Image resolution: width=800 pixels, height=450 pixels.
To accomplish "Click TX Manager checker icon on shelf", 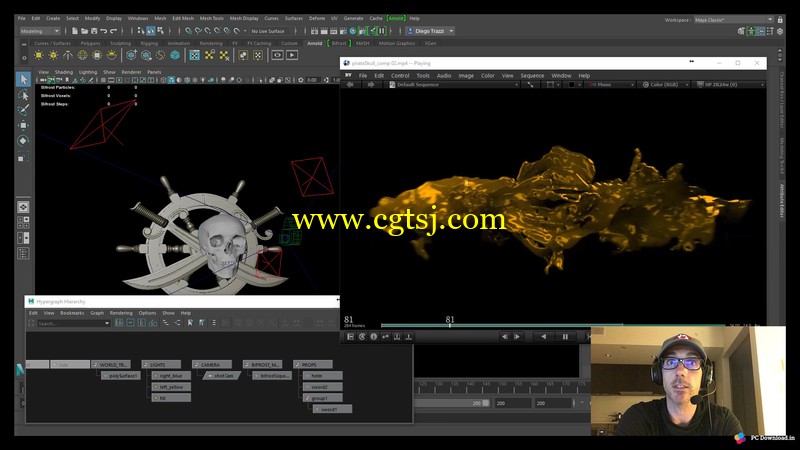I will (194, 55).
